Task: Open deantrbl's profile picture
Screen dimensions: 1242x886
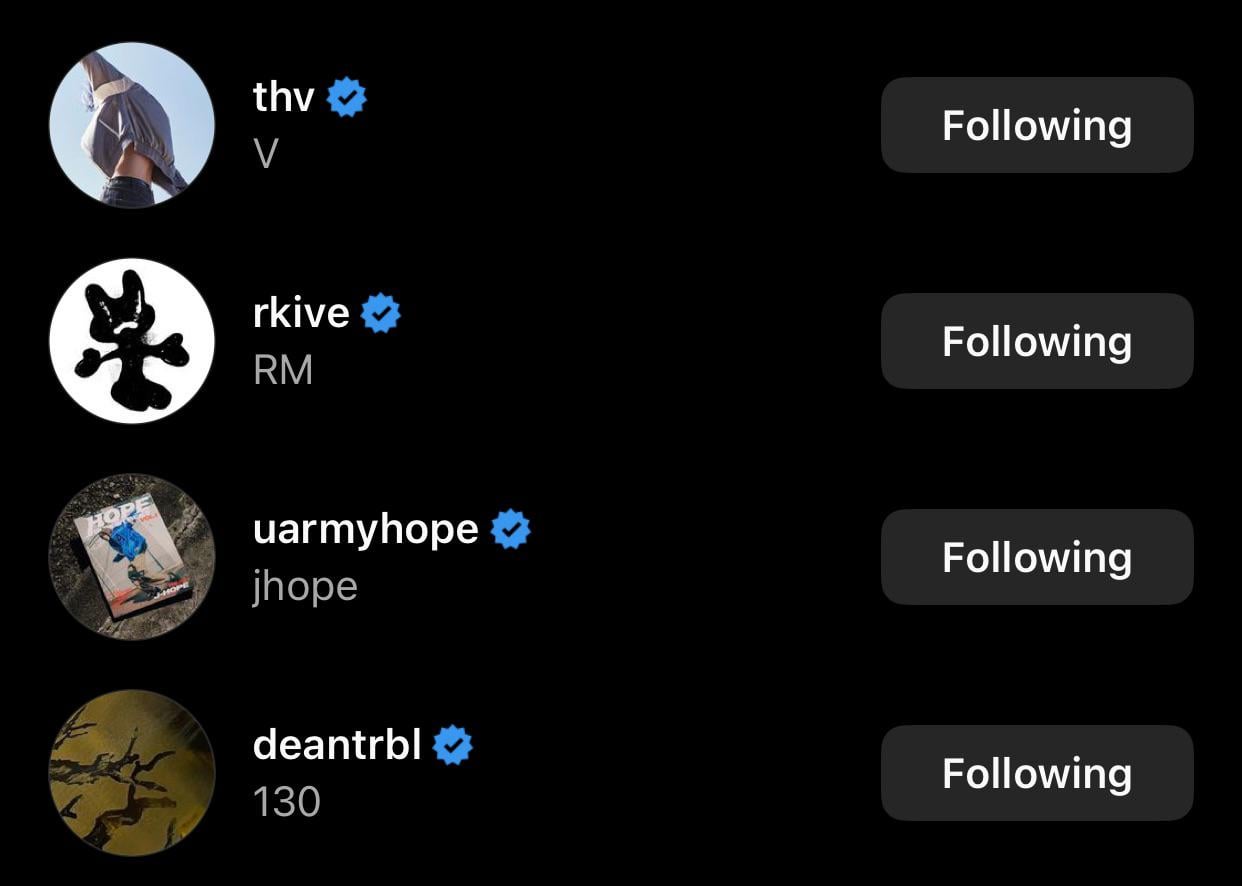Action: coord(132,773)
